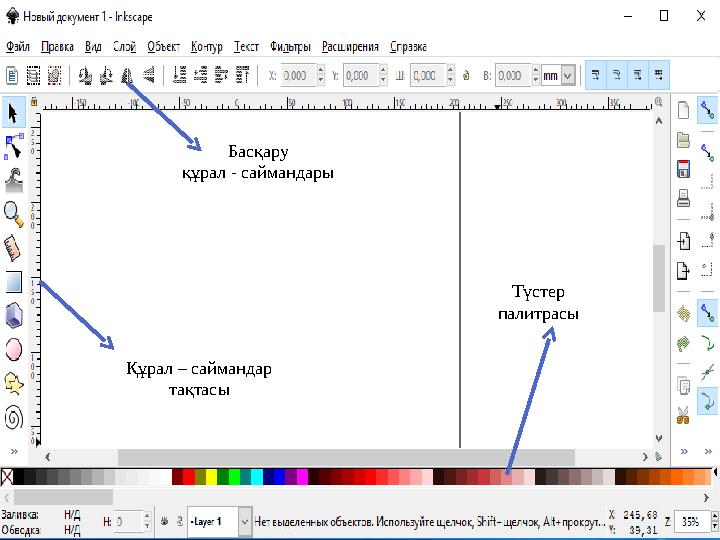Click Cut scissors icon
This screenshot has height=540, width=720.
tap(684, 415)
